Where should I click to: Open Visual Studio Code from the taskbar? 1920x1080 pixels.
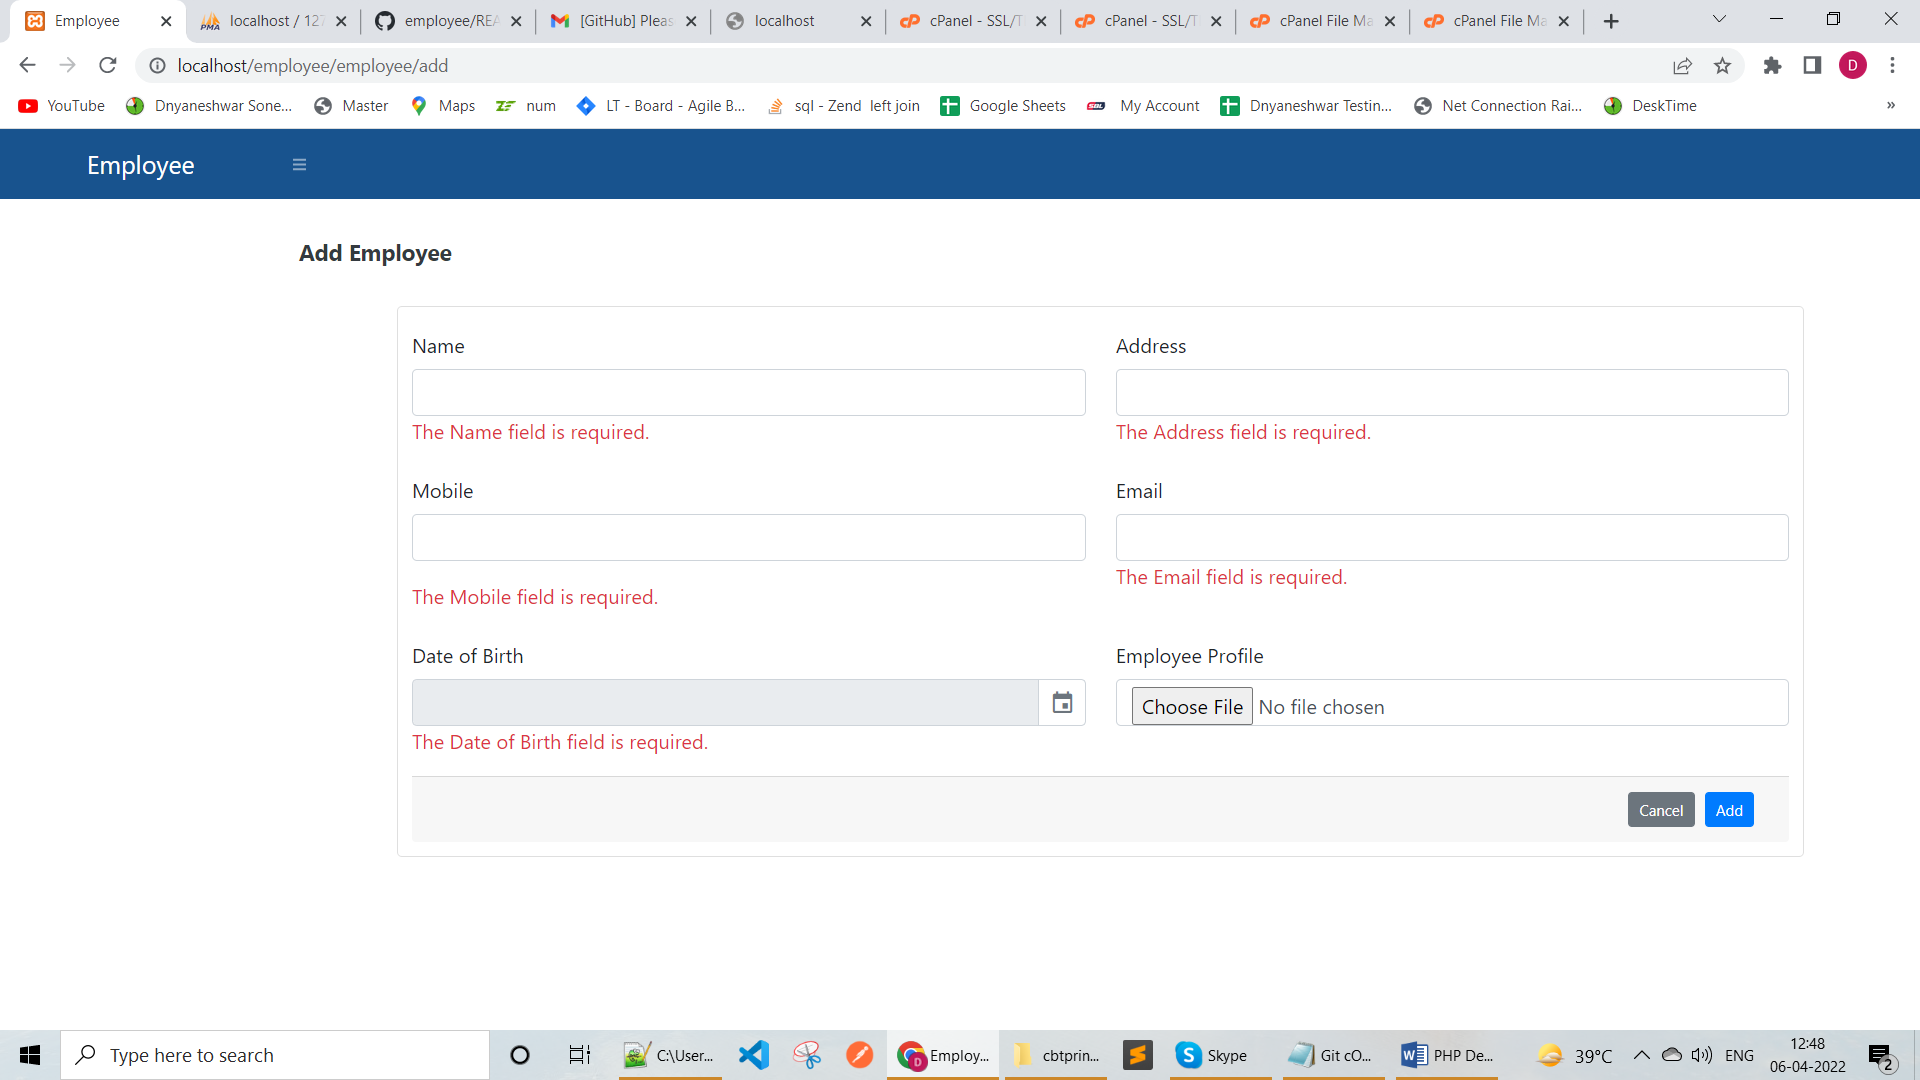point(754,1055)
